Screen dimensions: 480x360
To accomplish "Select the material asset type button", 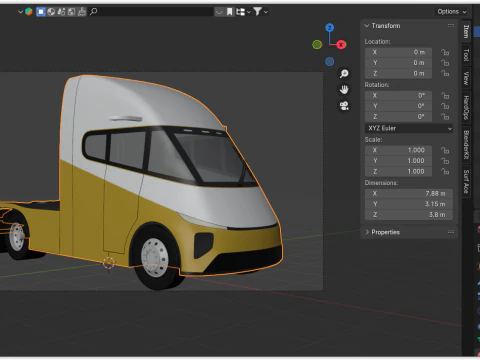I will tap(51, 12).
